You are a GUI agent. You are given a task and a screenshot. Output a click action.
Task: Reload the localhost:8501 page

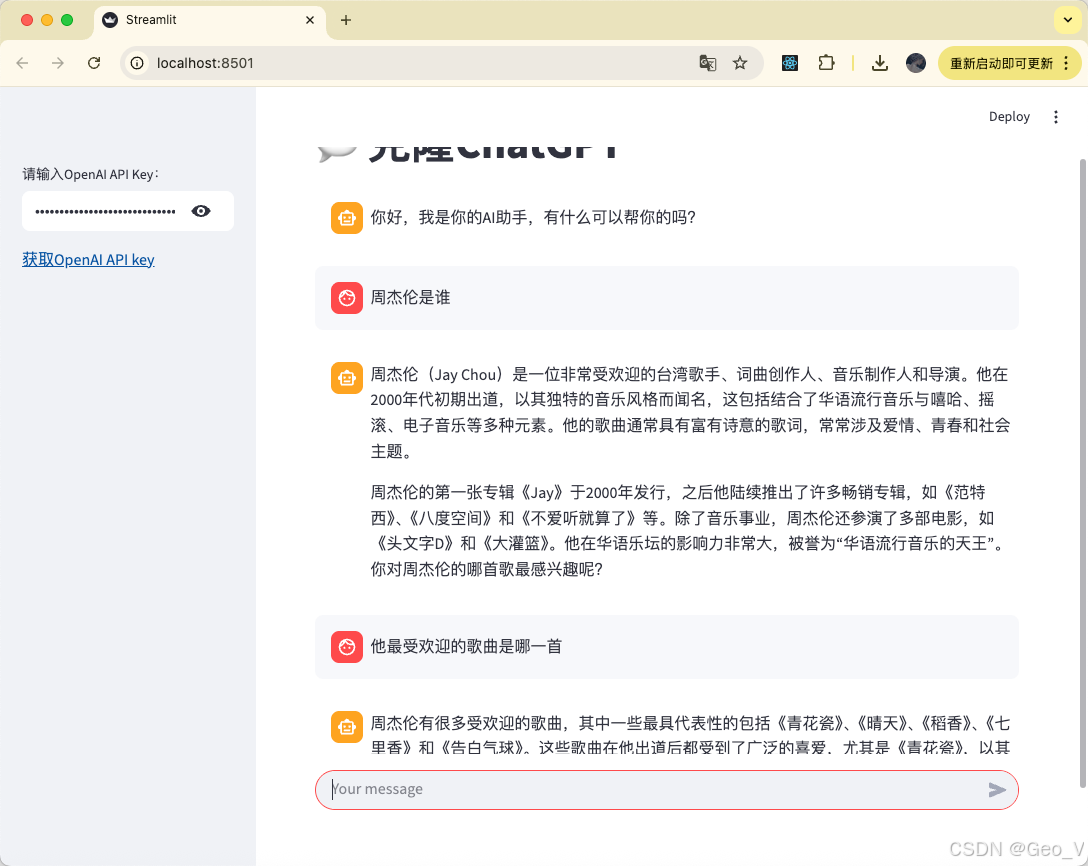pos(94,62)
